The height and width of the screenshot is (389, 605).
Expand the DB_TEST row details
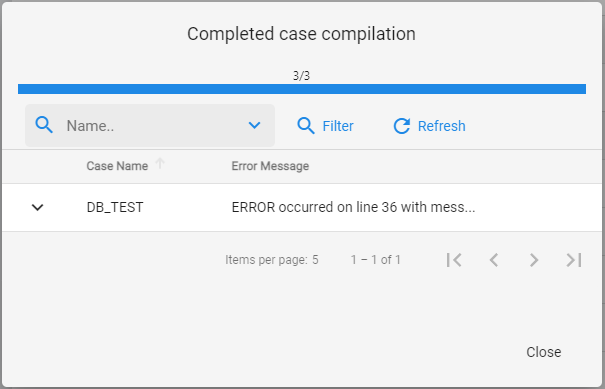(x=37, y=207)
